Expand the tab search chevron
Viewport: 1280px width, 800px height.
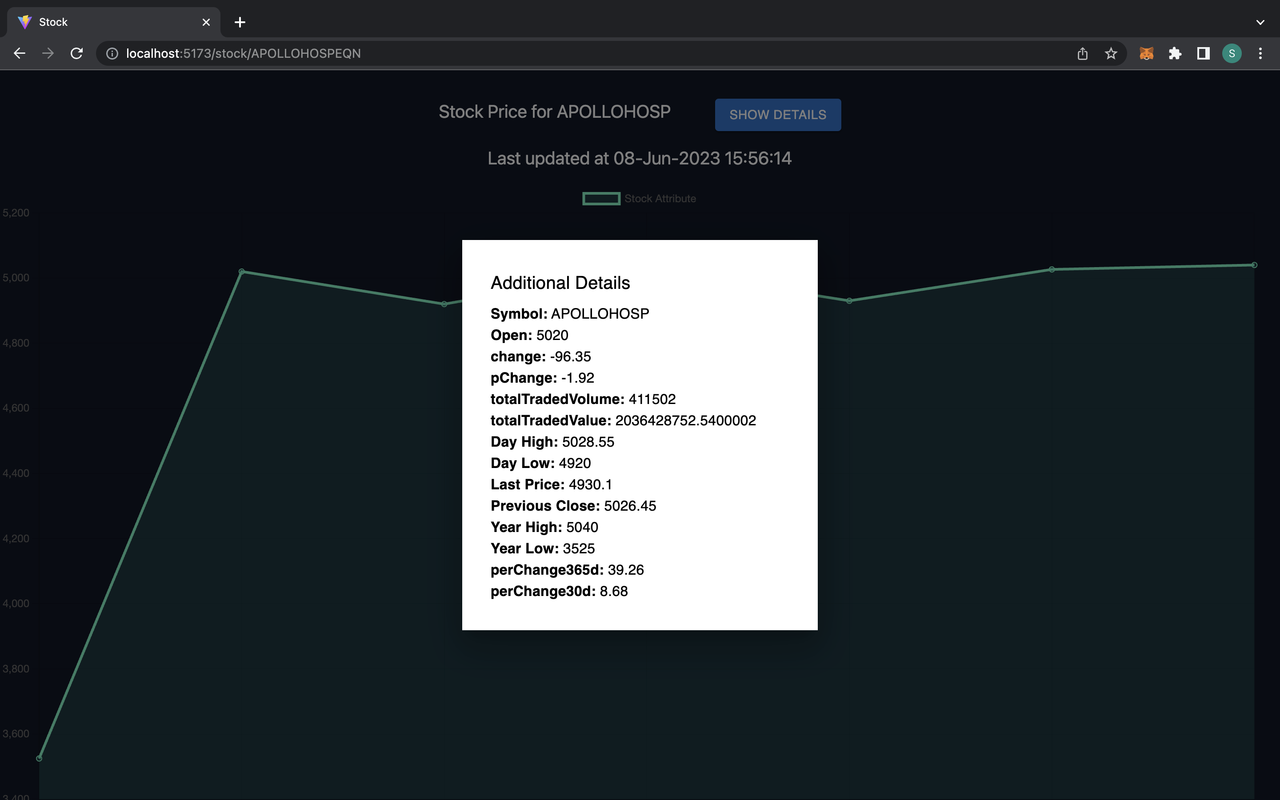1260,22
